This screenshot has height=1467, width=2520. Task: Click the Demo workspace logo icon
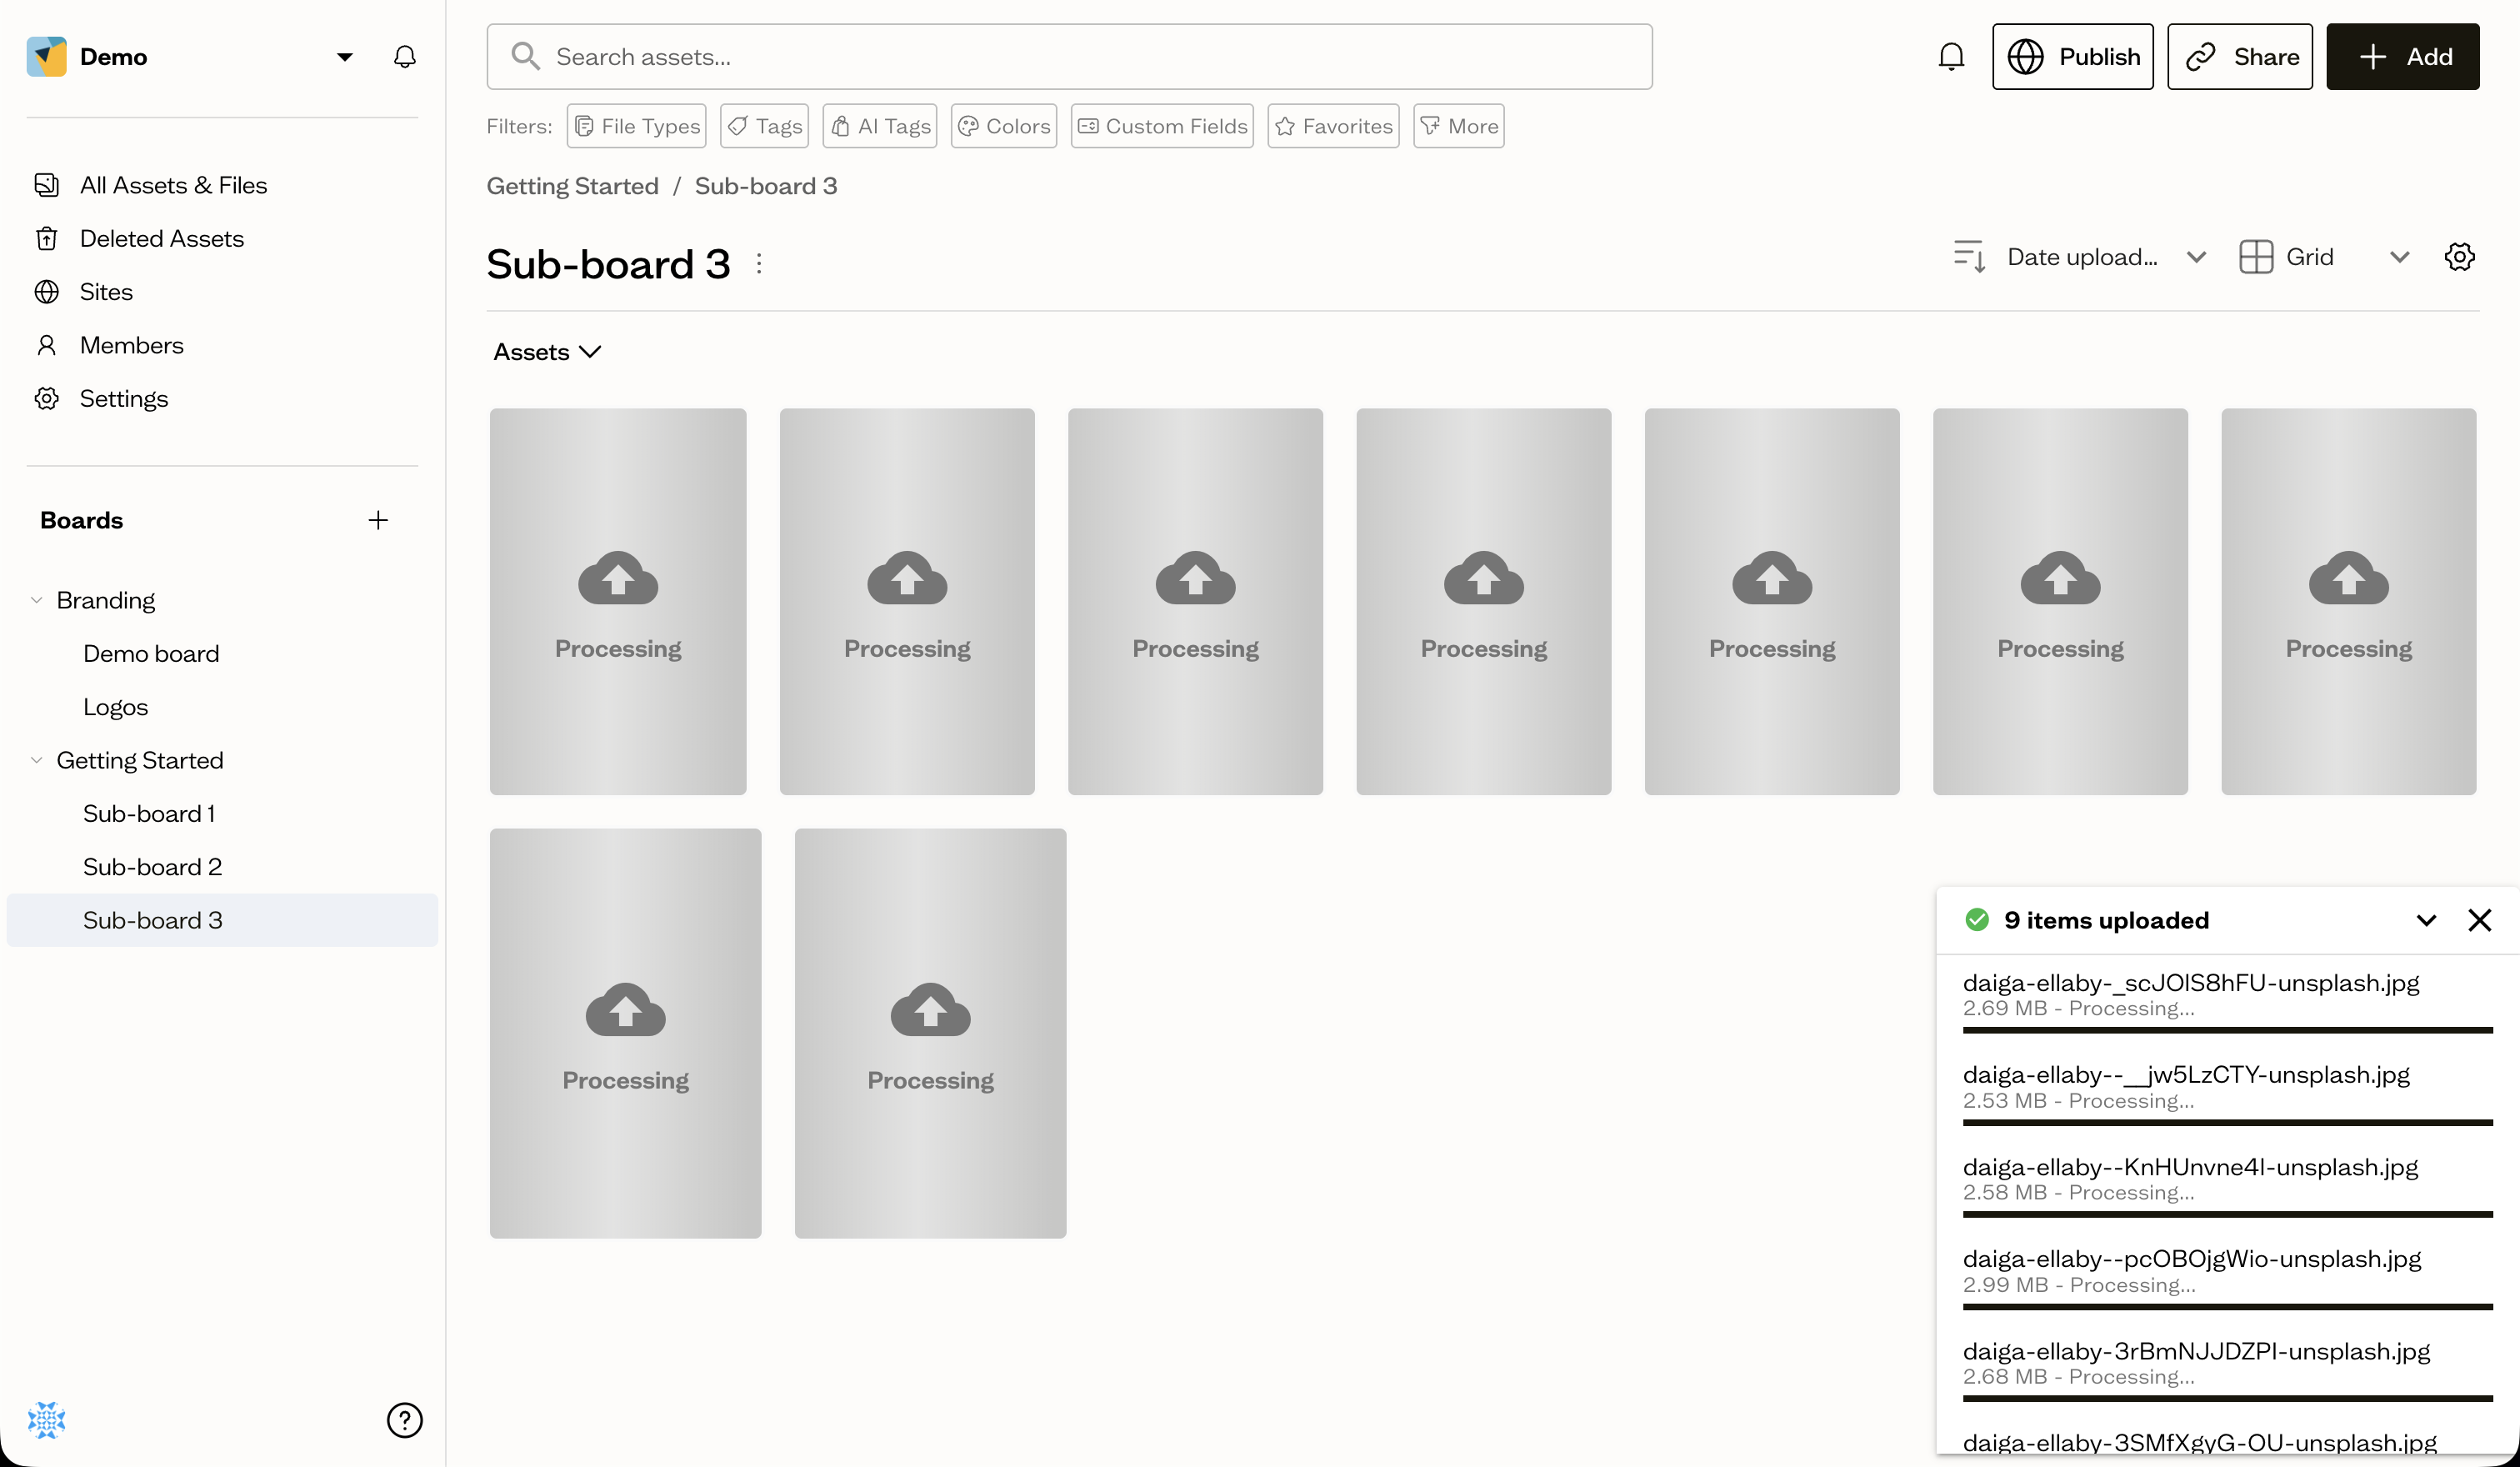coord(46,57)
